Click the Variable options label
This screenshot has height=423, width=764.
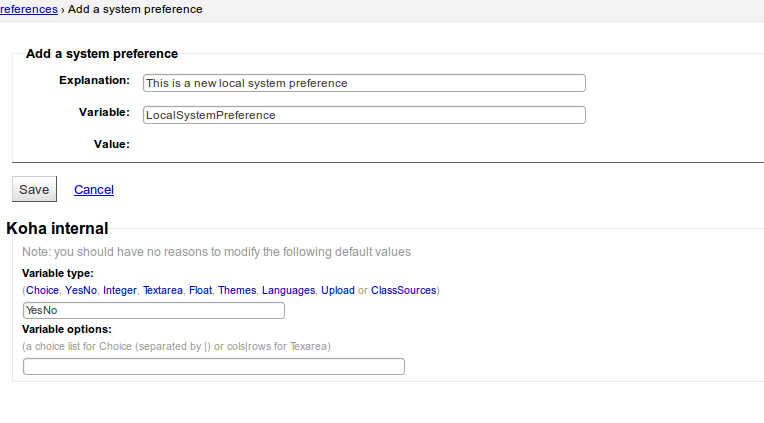pos(66,328)
